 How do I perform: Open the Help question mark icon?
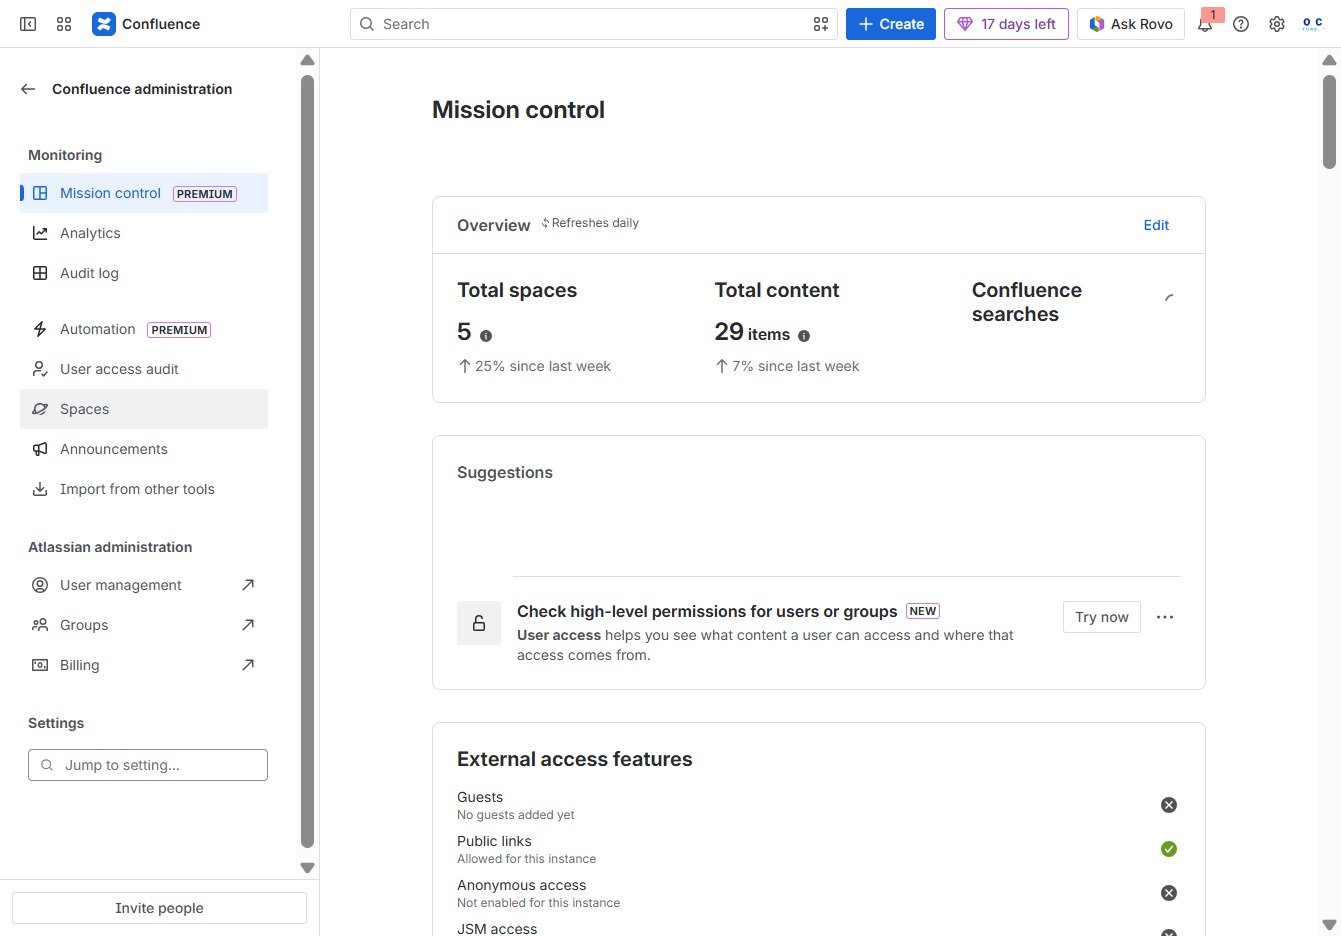[x=1241, y=24]
